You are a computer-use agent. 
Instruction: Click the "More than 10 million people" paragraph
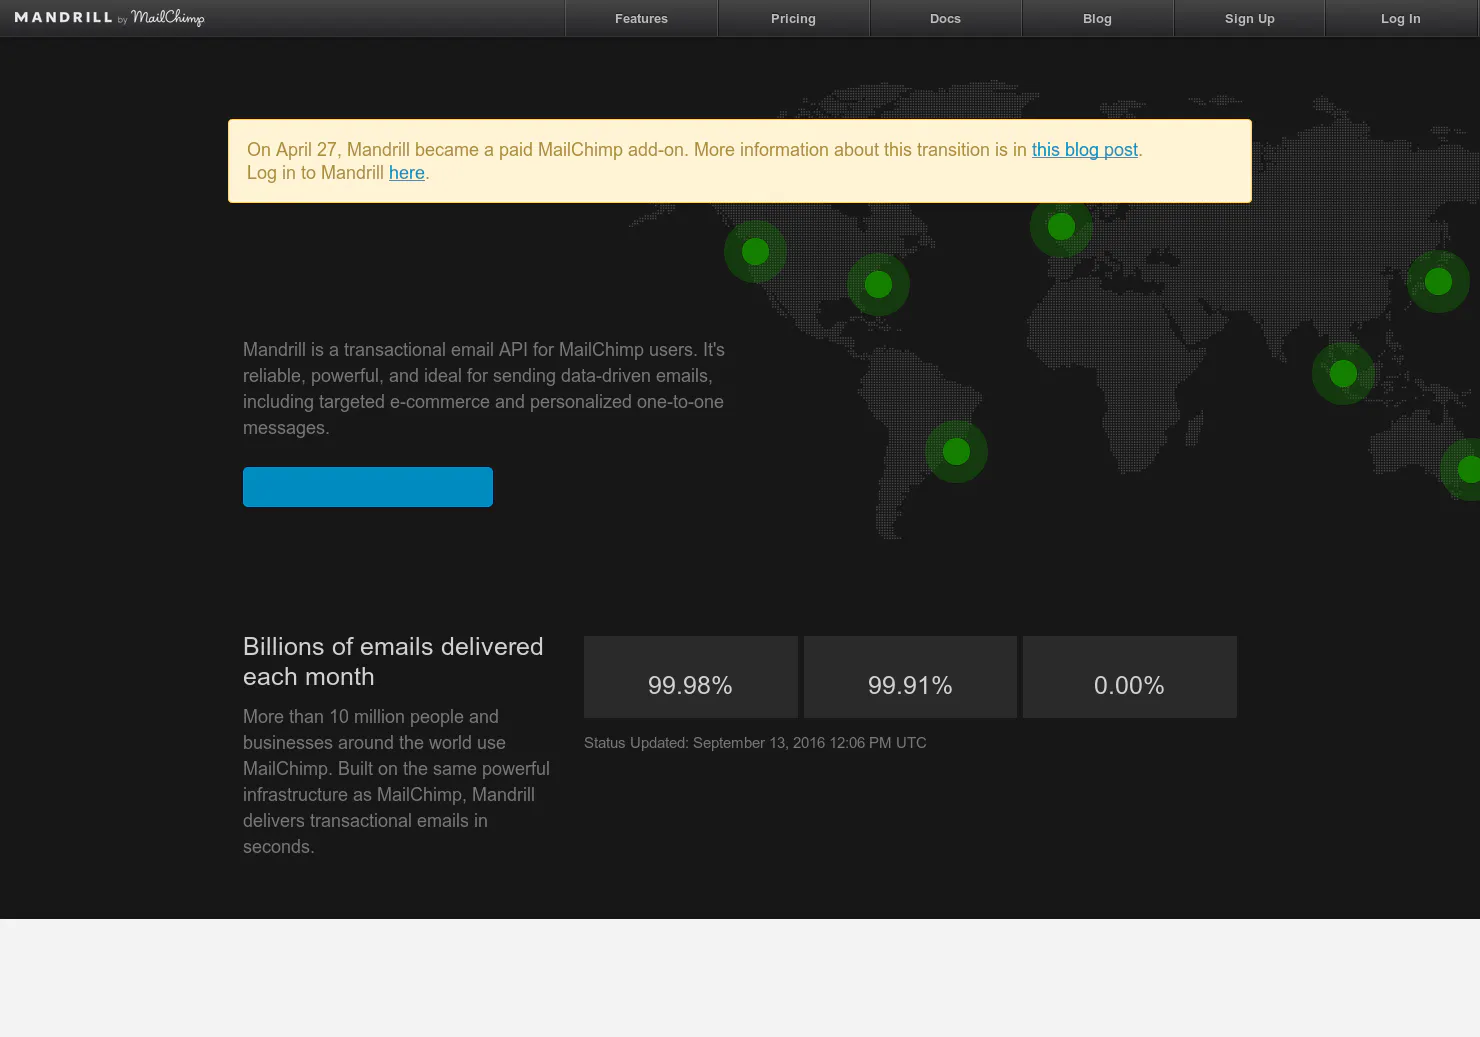click(x=397, y=782)
